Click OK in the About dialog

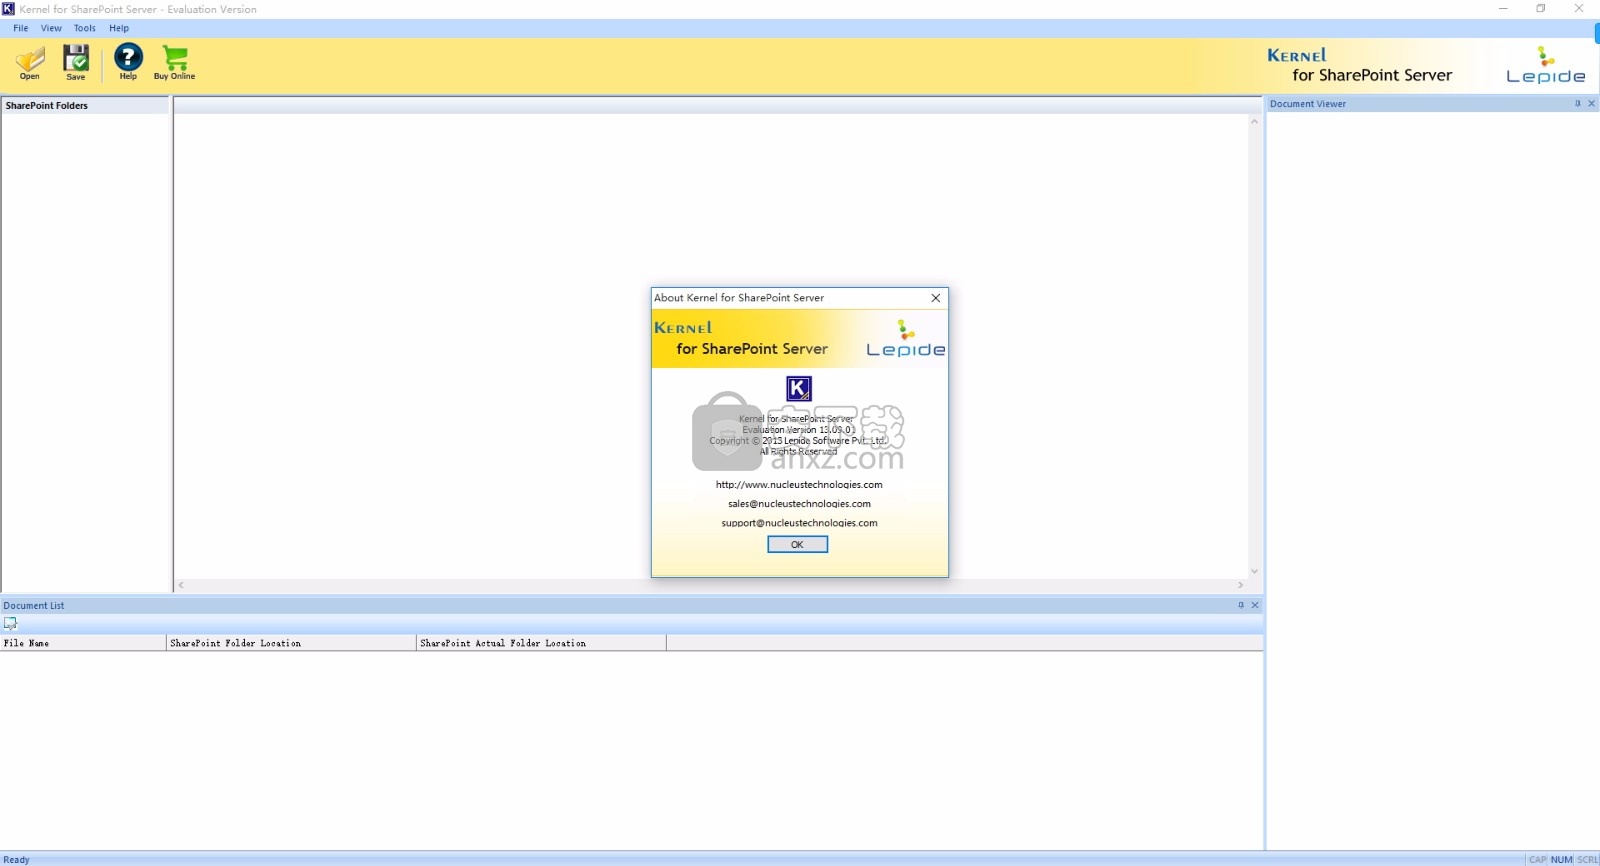pos(797,545)
